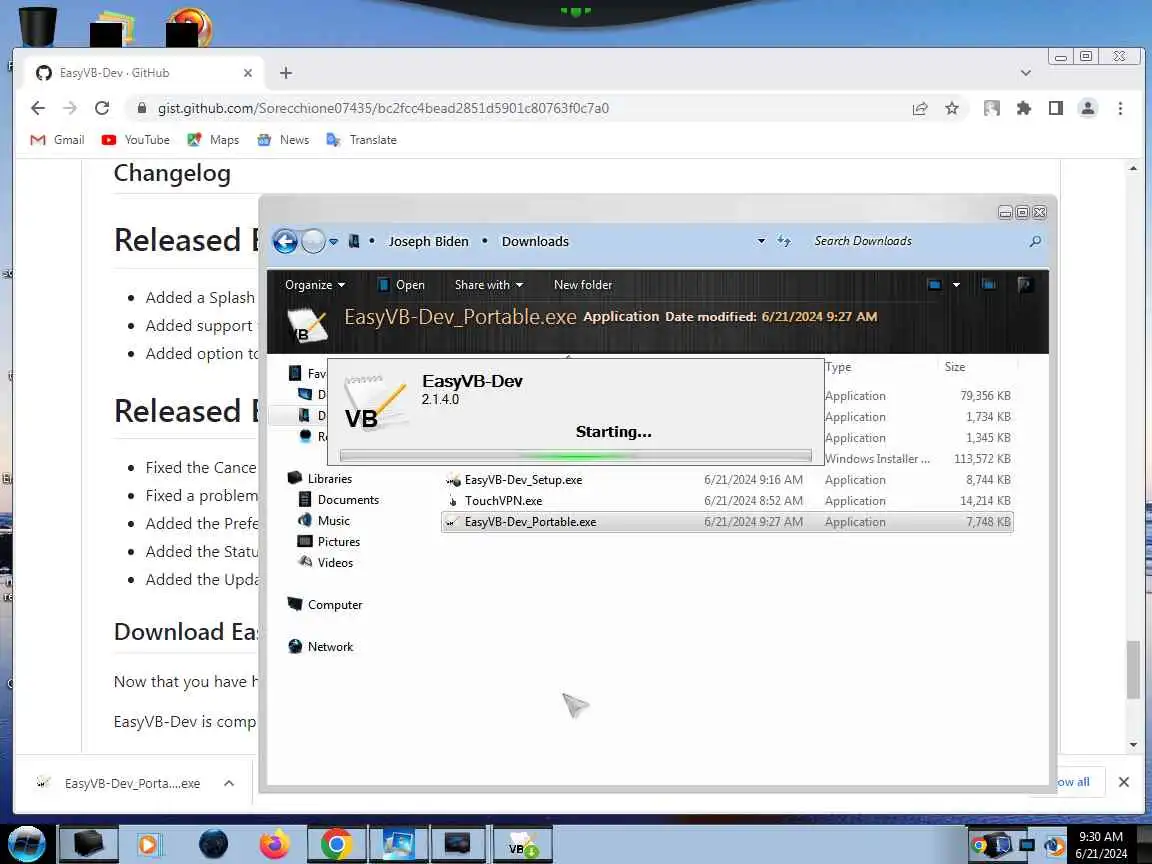This screenshot has width=1152, height=864.
Task: Select Computer in navigation pane
Action: [325, 605]
